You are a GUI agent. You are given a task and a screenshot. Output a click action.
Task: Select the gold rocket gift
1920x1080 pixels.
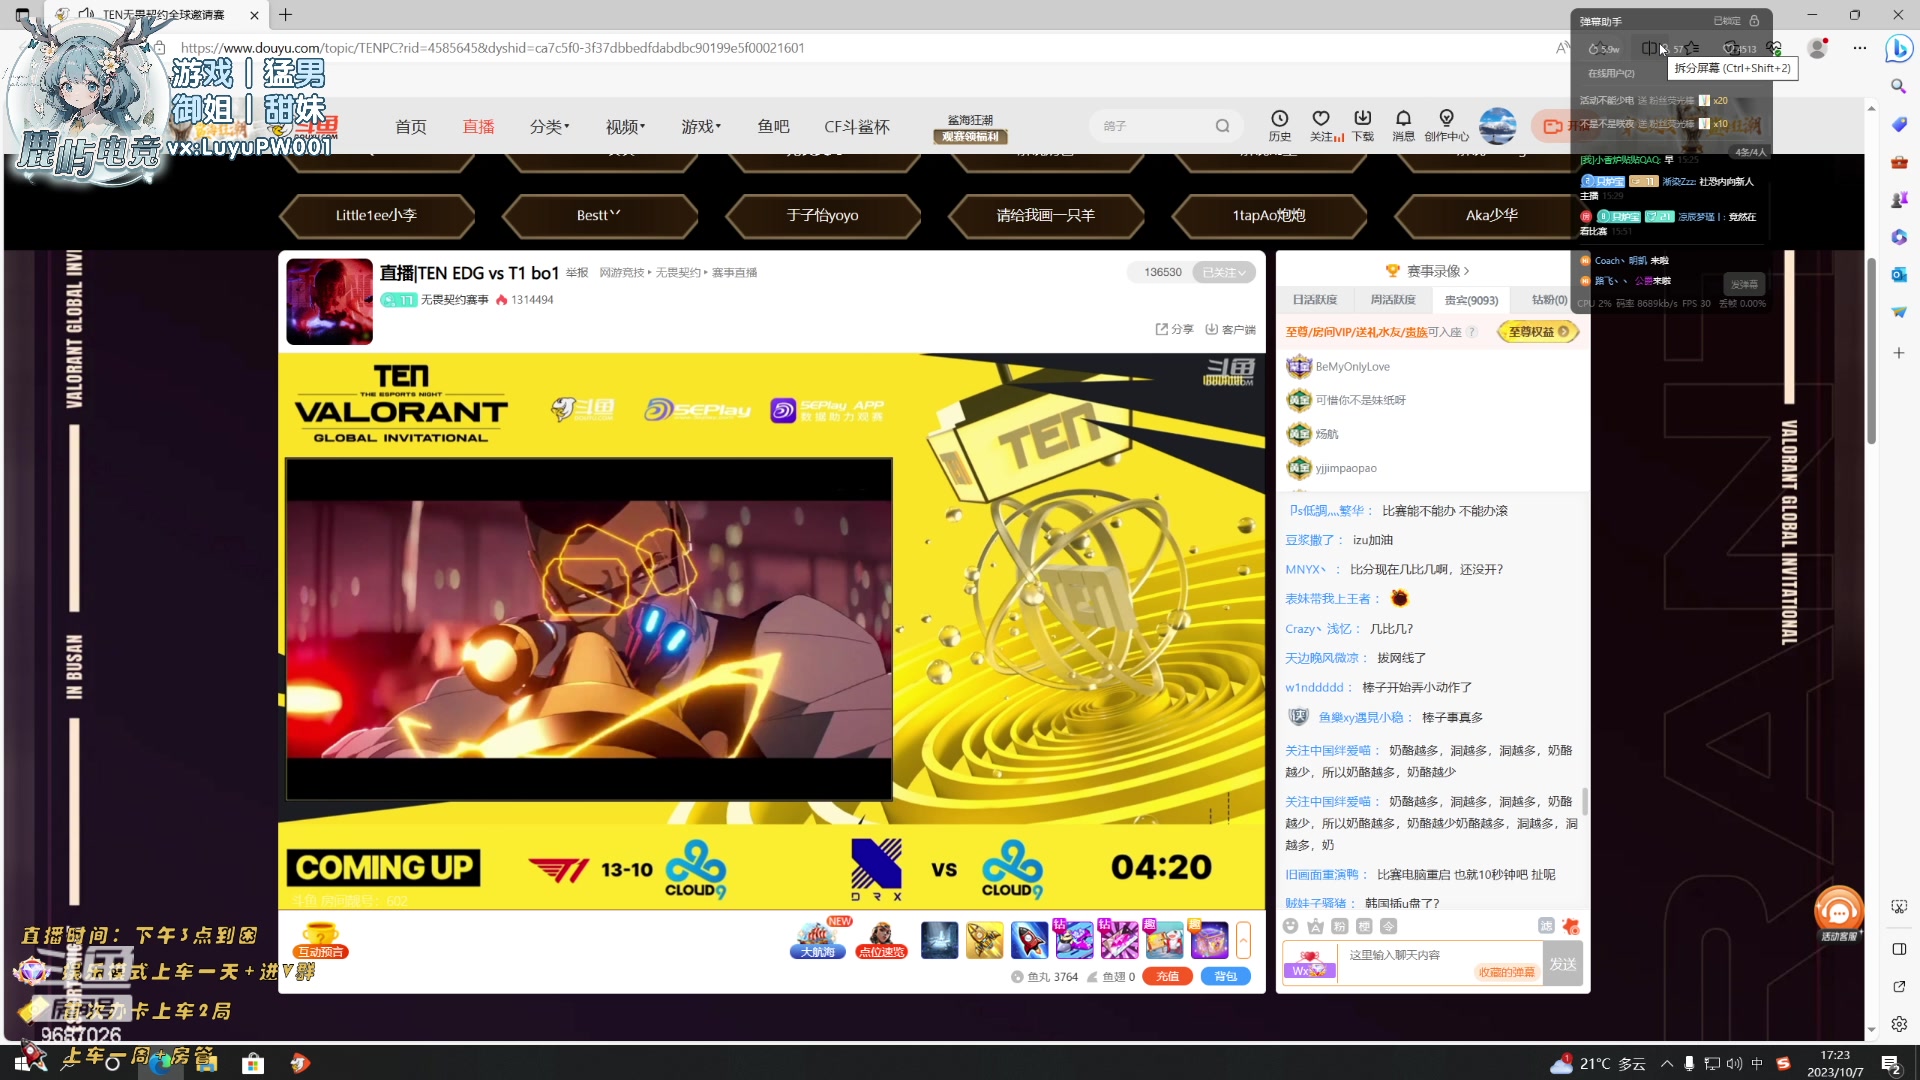coord(984,940)
